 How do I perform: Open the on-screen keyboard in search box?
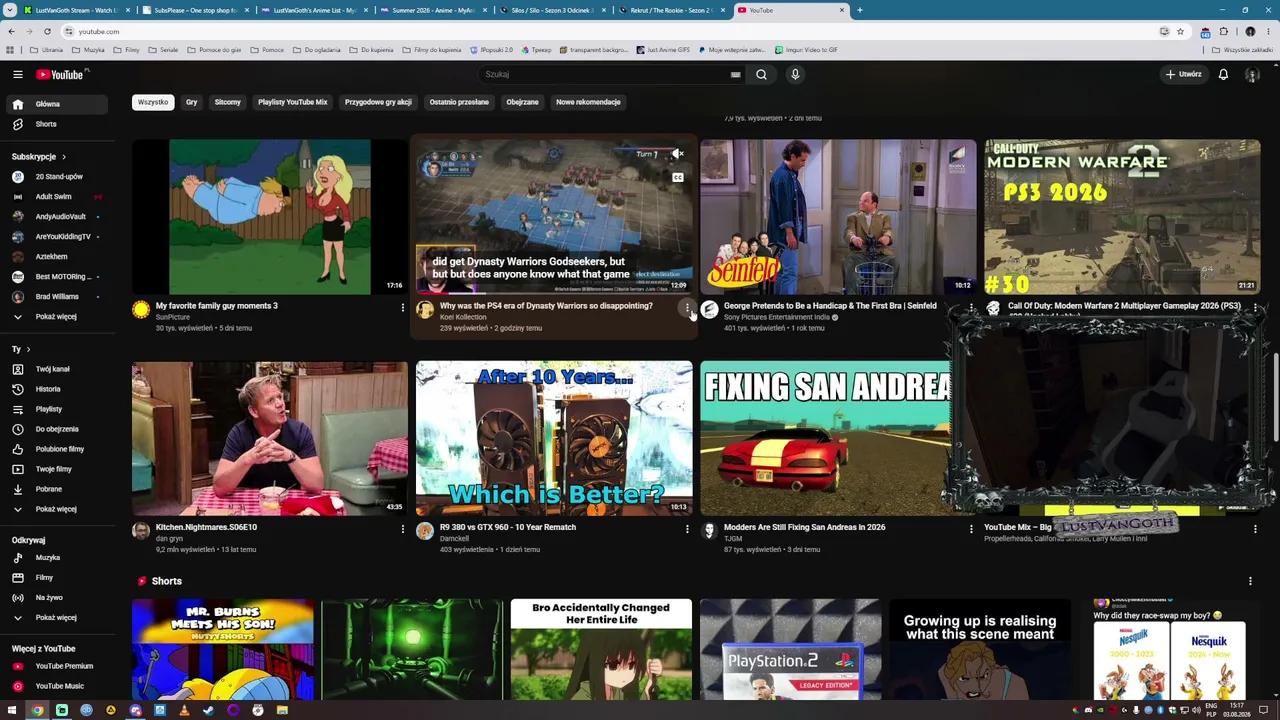coord(735,74)
